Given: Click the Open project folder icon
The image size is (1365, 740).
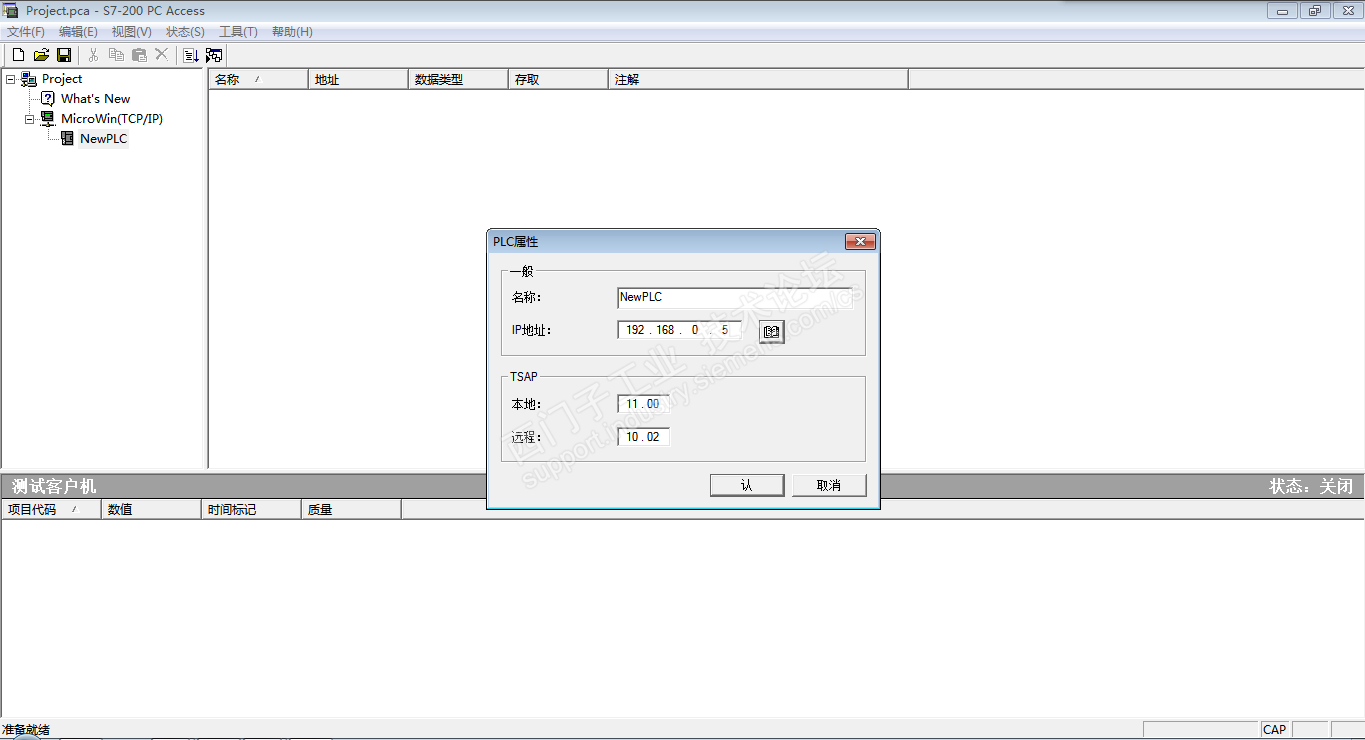Looking at the screenshot, I should (41, 55).
